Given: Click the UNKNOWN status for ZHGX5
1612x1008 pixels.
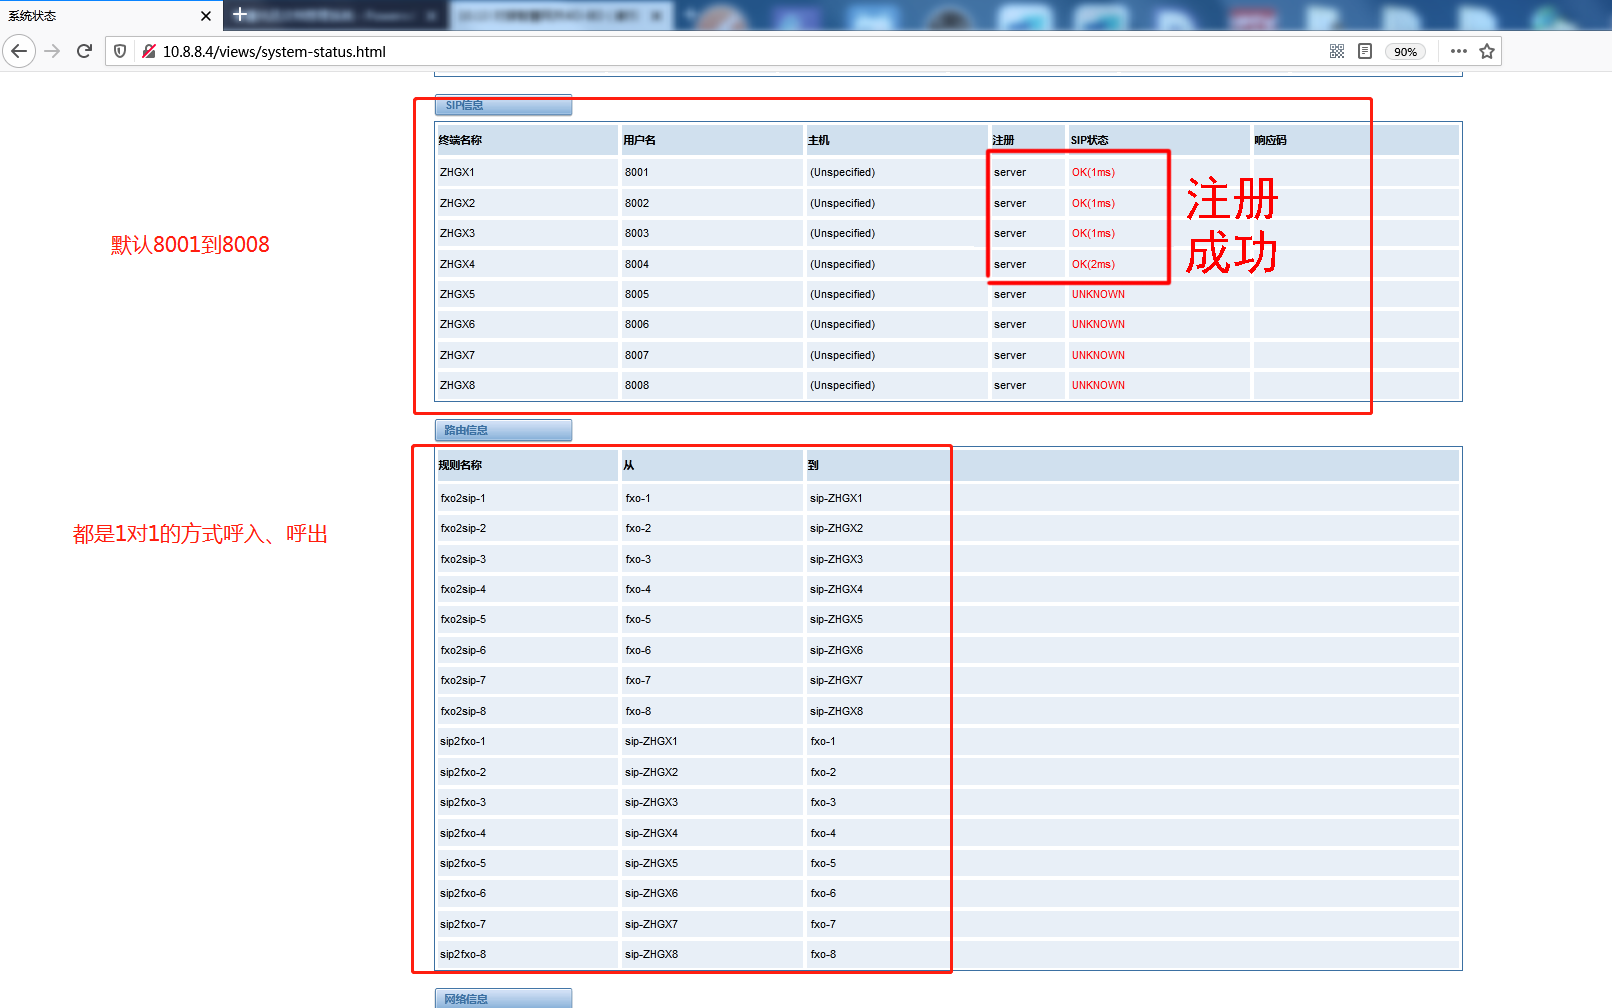Looking at the screenshot, I should click(1098, 294).
